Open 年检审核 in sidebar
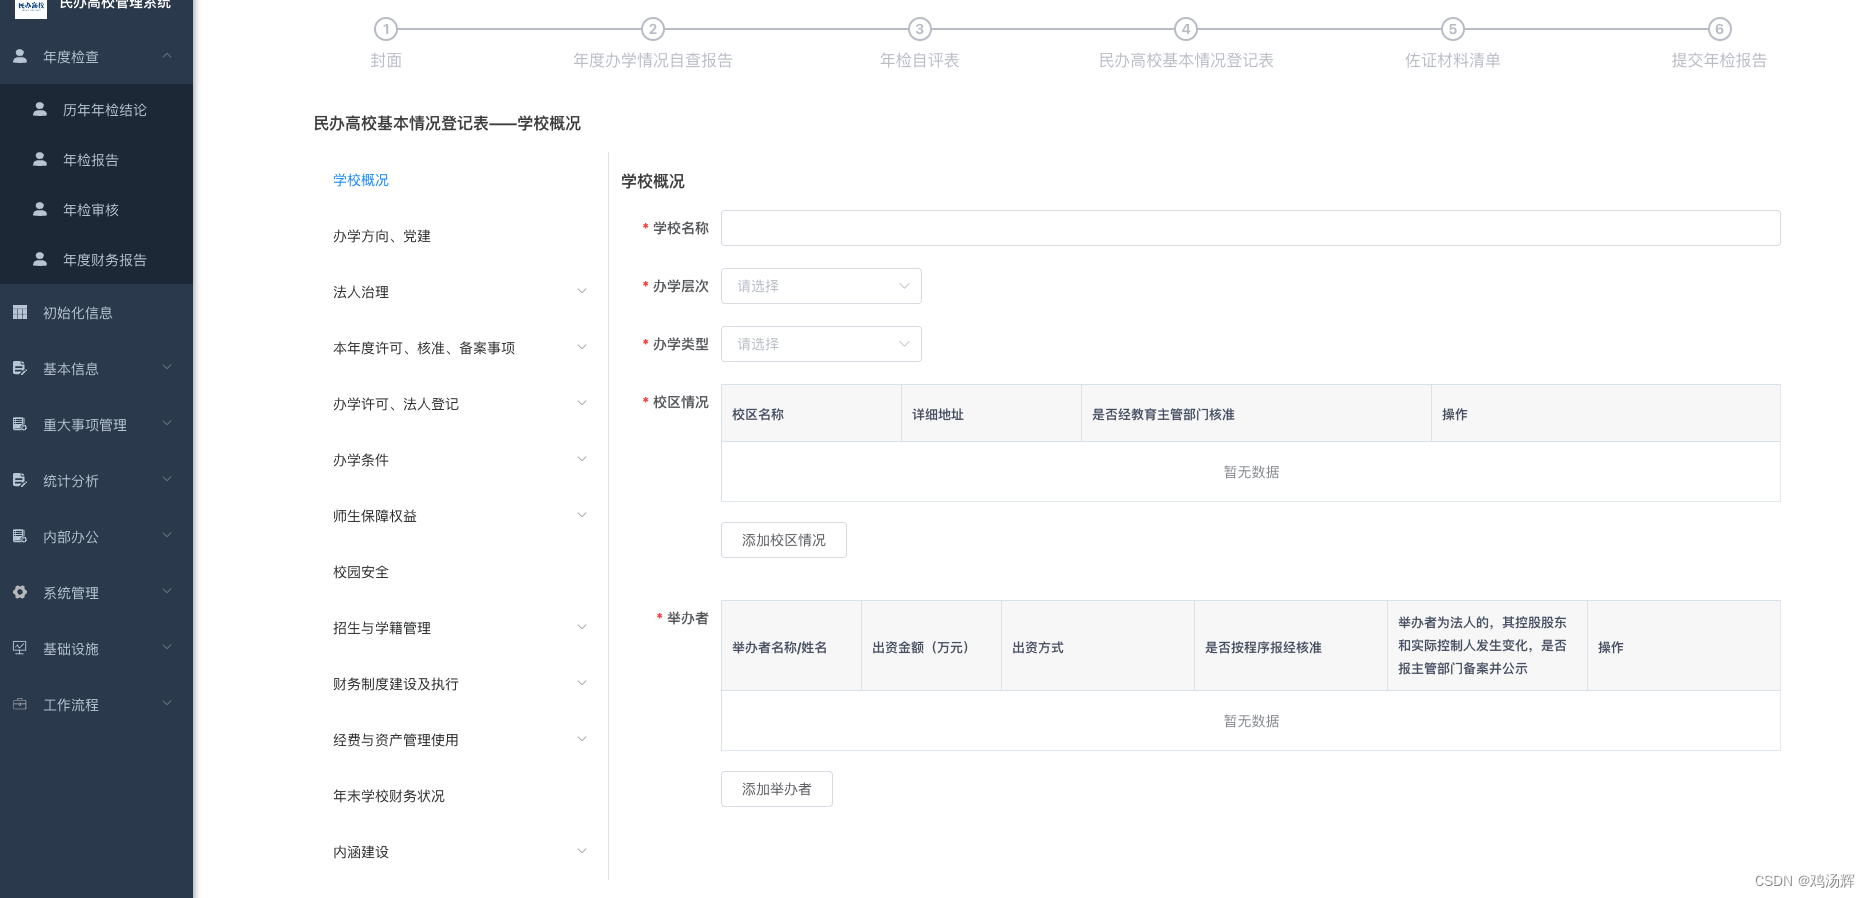The height and width of the screenshot is (898, 1870). click(x=91, y=210)
